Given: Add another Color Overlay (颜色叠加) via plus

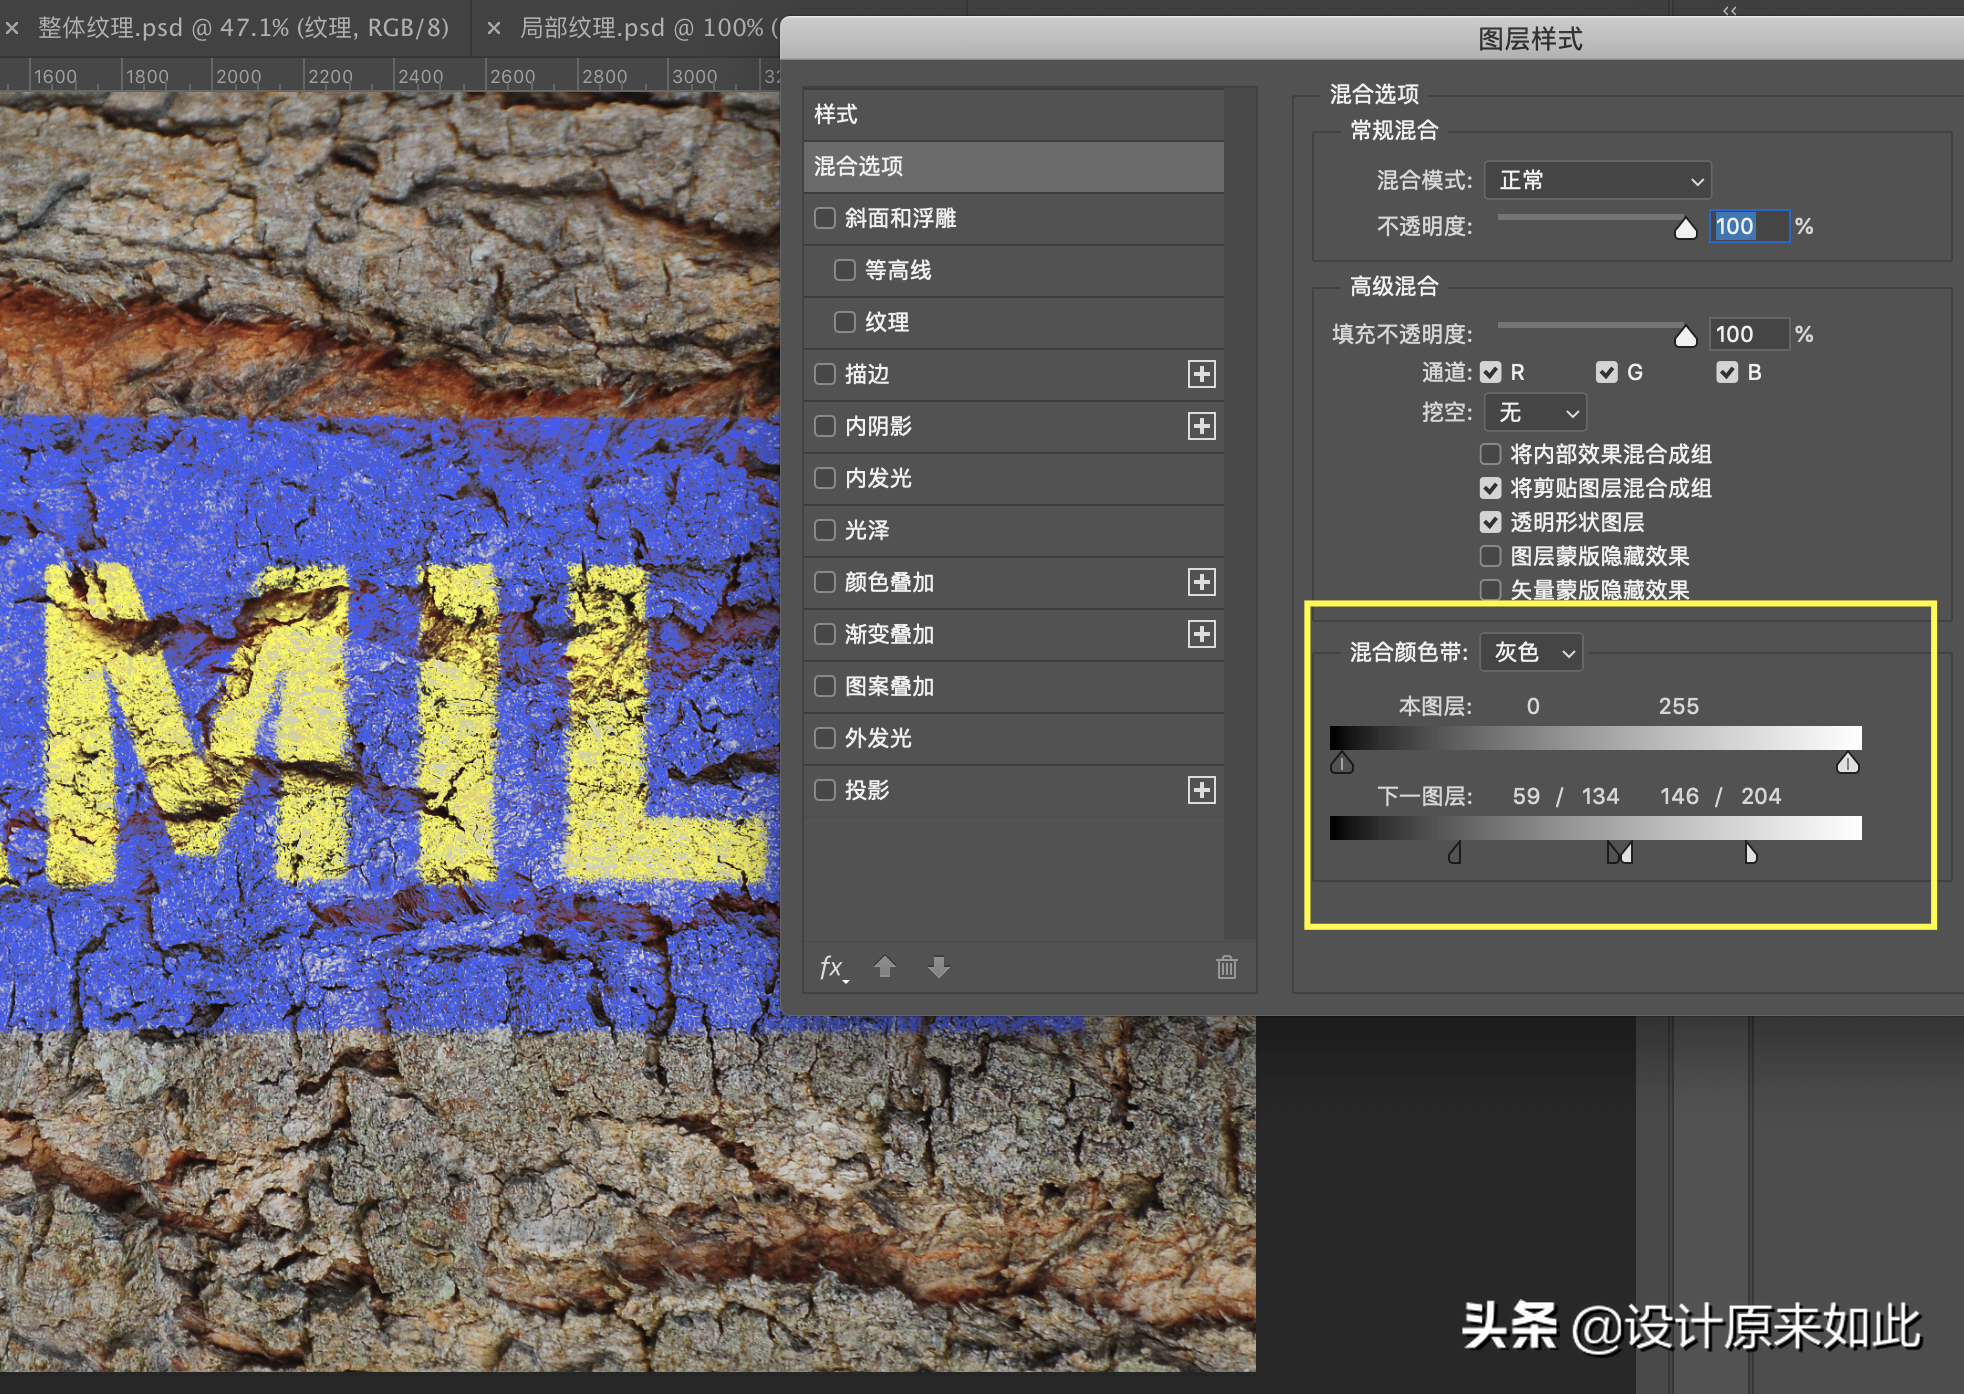Looking at the screenshot, I should click(x=1201, y=582).
